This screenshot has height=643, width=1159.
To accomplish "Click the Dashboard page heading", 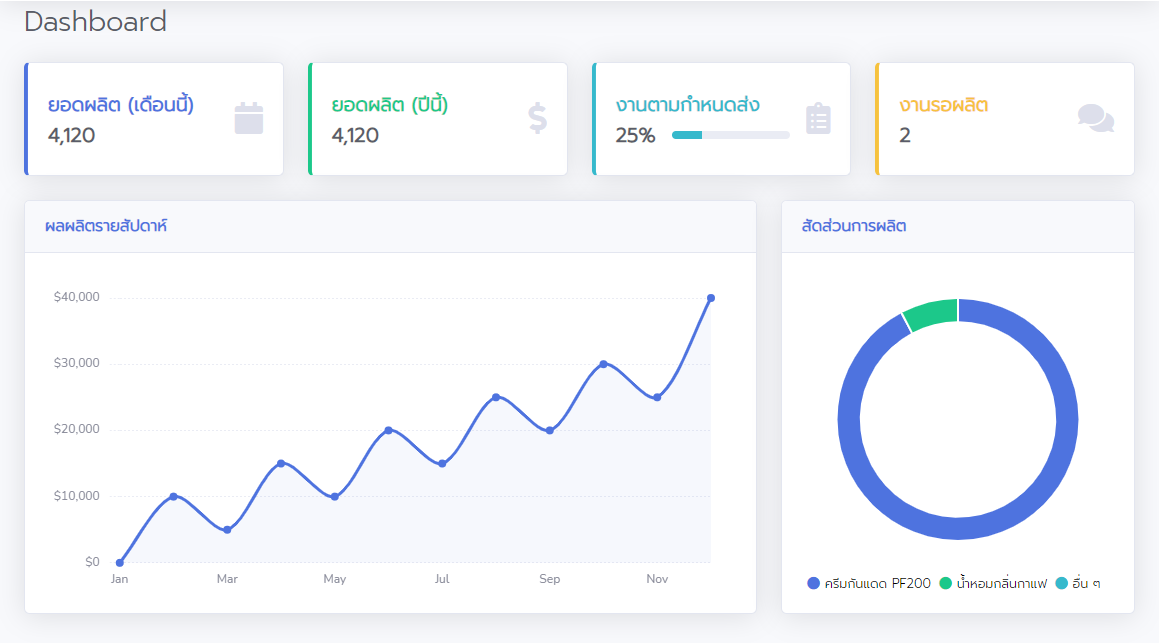I will (95, 21).
